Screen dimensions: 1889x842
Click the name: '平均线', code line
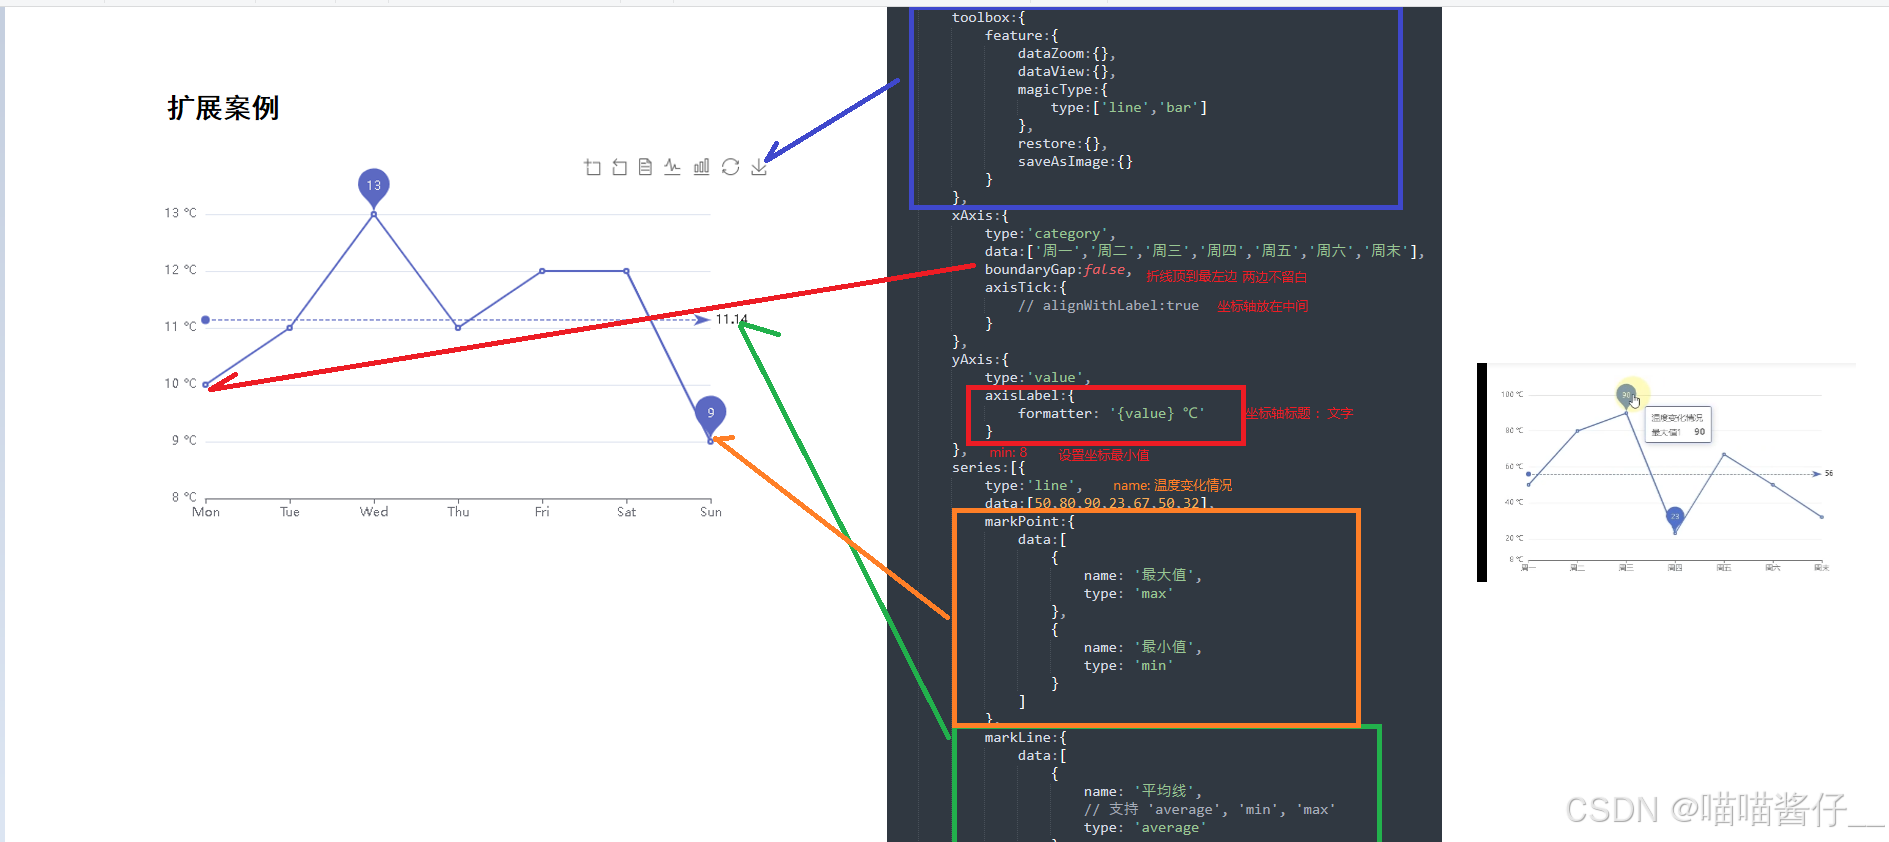pos(1143,792)
